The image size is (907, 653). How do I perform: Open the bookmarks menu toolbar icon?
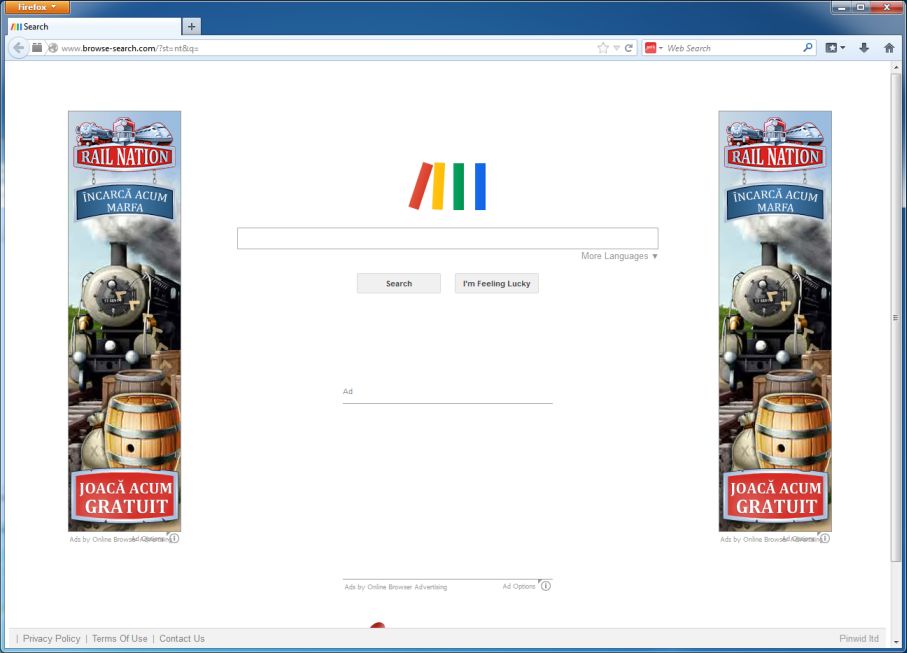835,48
